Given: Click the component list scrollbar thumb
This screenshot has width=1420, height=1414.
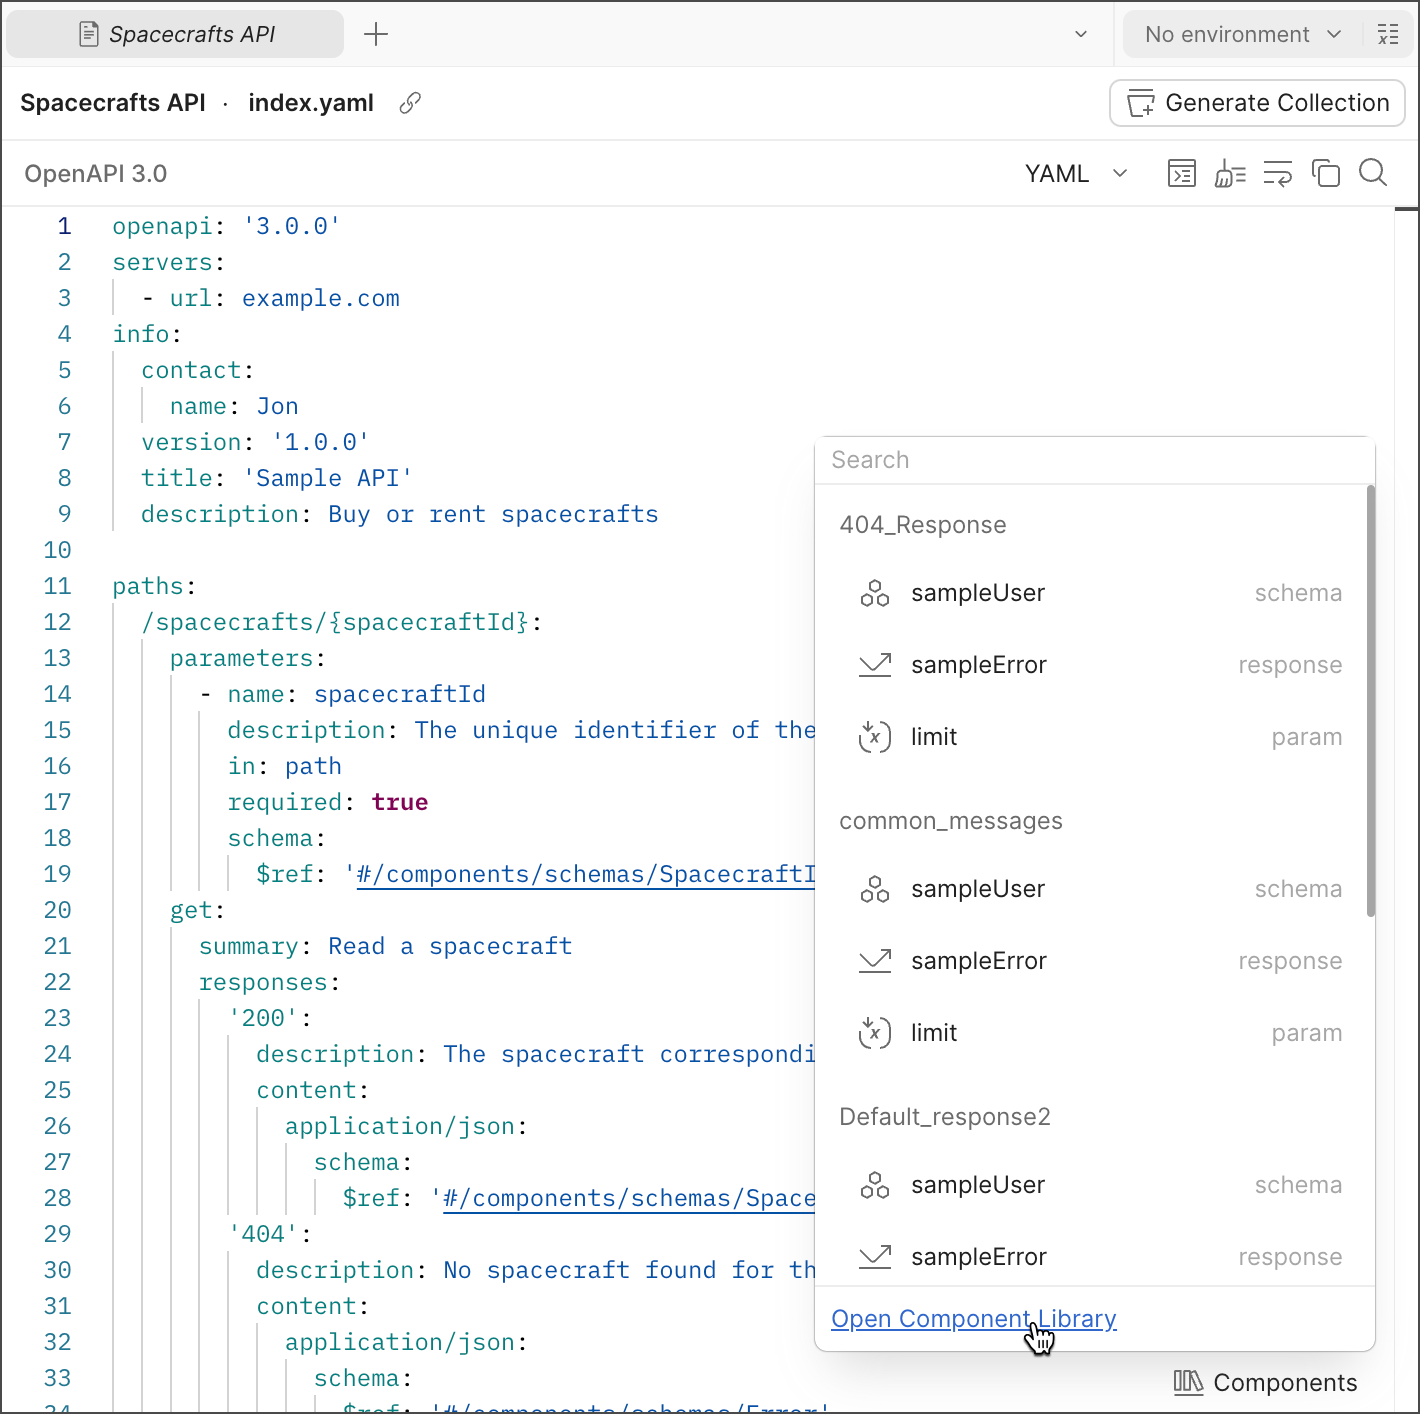Looking at the screenshot, I should (x=1371, y=700).
